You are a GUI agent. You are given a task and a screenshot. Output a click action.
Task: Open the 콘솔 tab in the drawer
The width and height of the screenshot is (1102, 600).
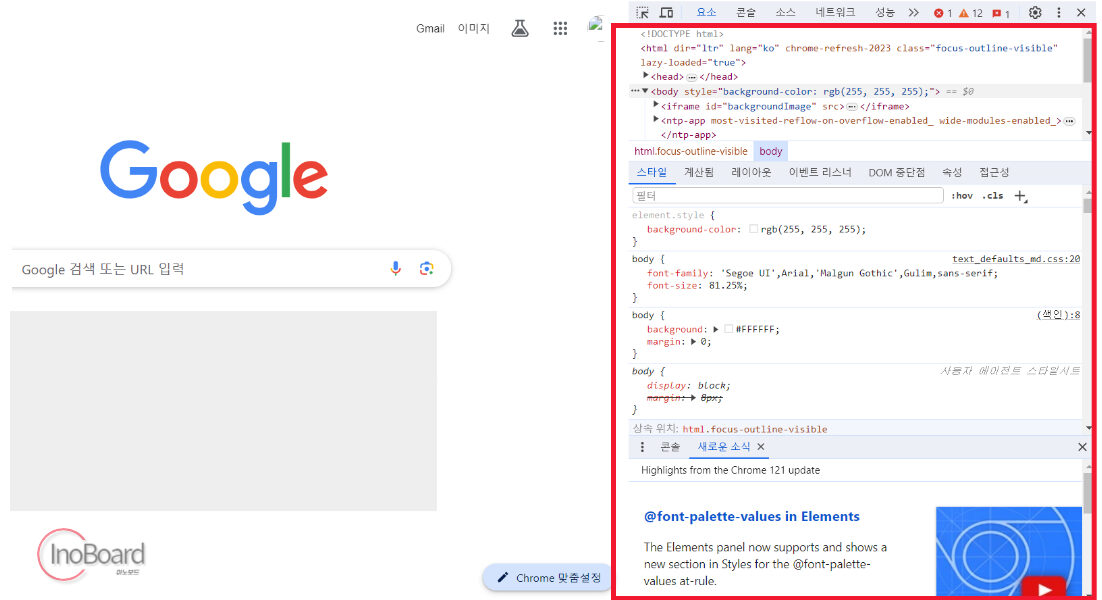670,447
